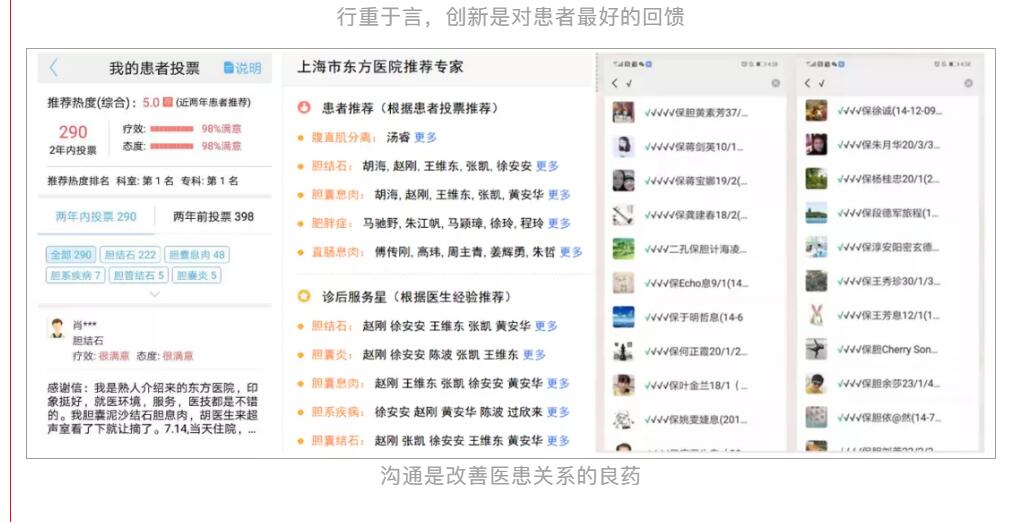
Task: Open settings in the chat list containing 保徐诚
Action: pos(968,83)
